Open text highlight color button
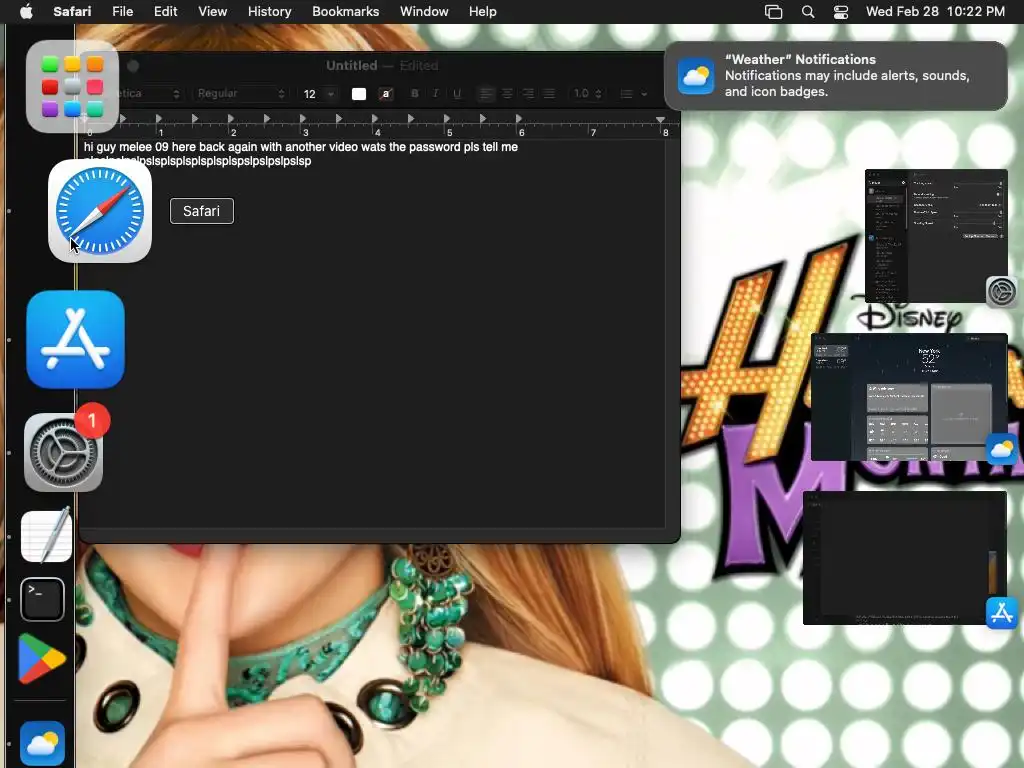Image resolution: width=1024 pixels, height=768 pixels. [x=386, y=93]
